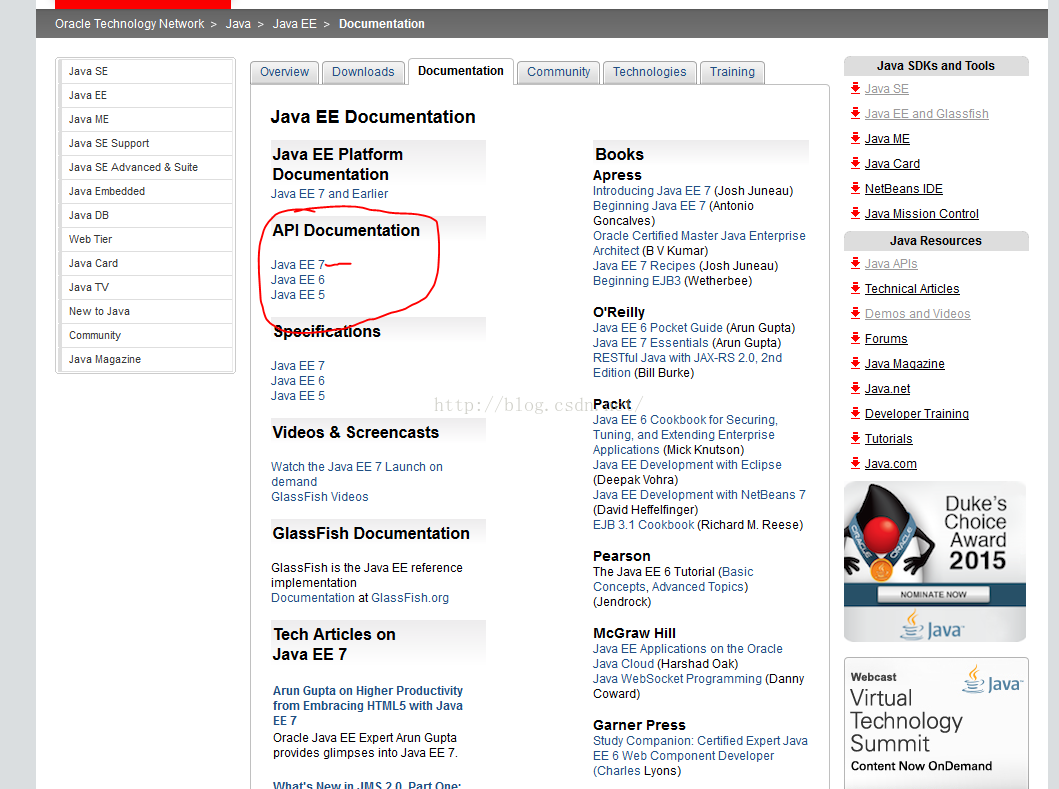Open Java WebSocket Programming link
Image resolution: width=1059 pixels, height=789 pixels.
[x=677, y=679]
